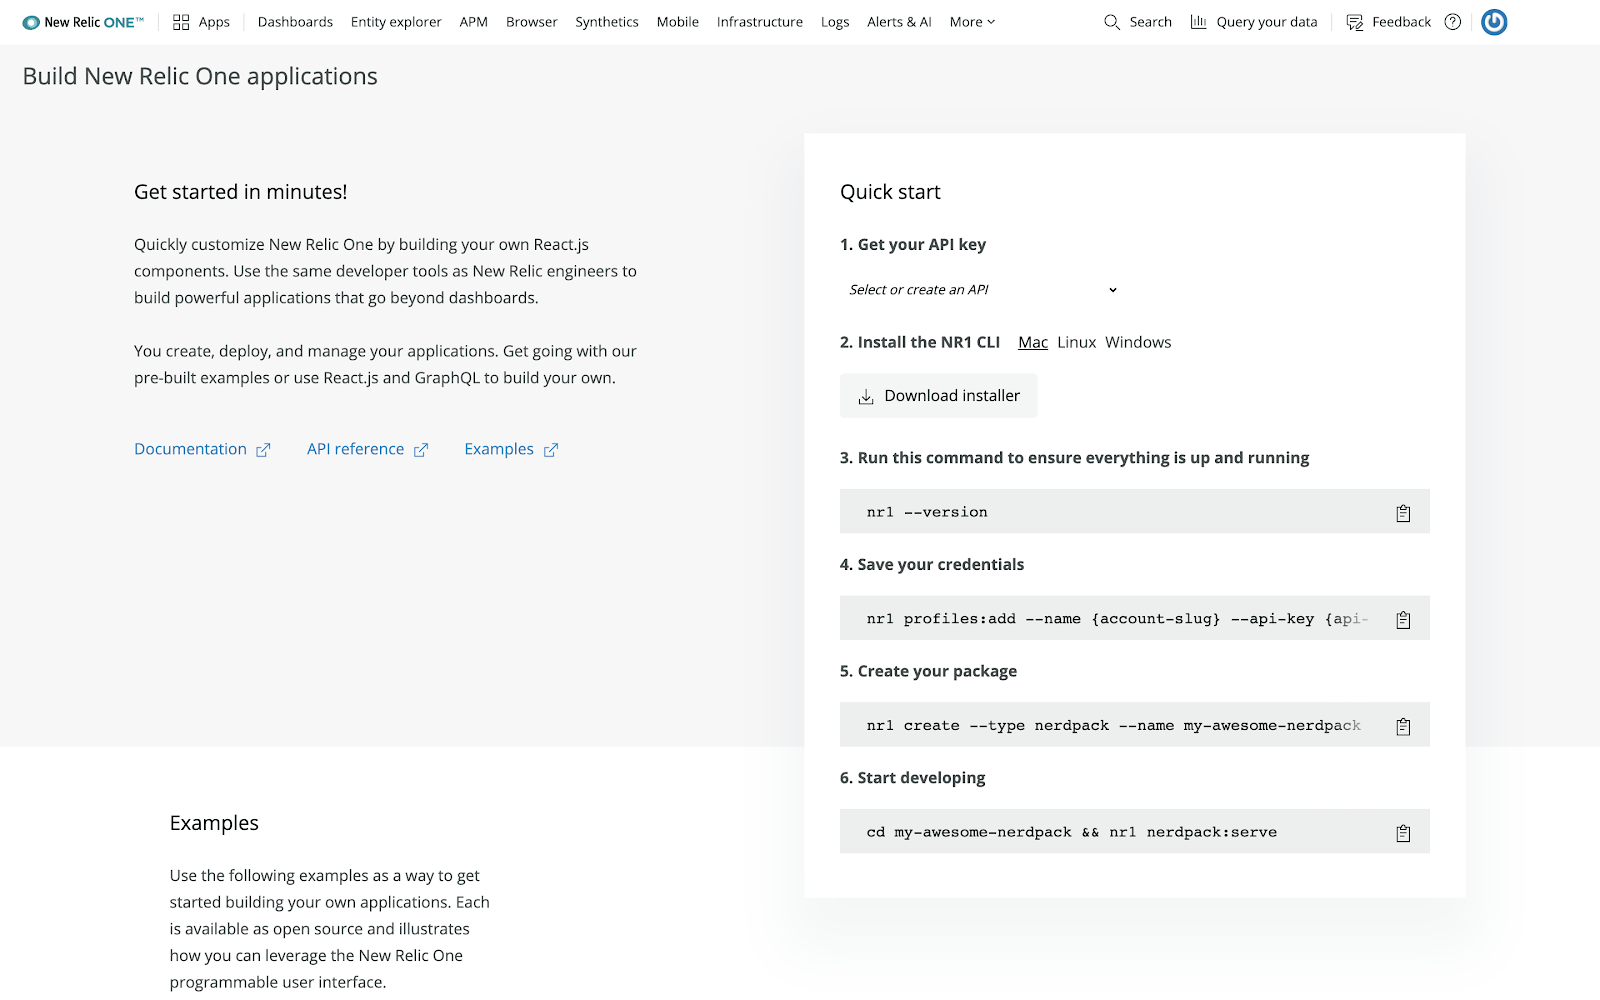Click the external link icon beside Examples

coord(550,449)
